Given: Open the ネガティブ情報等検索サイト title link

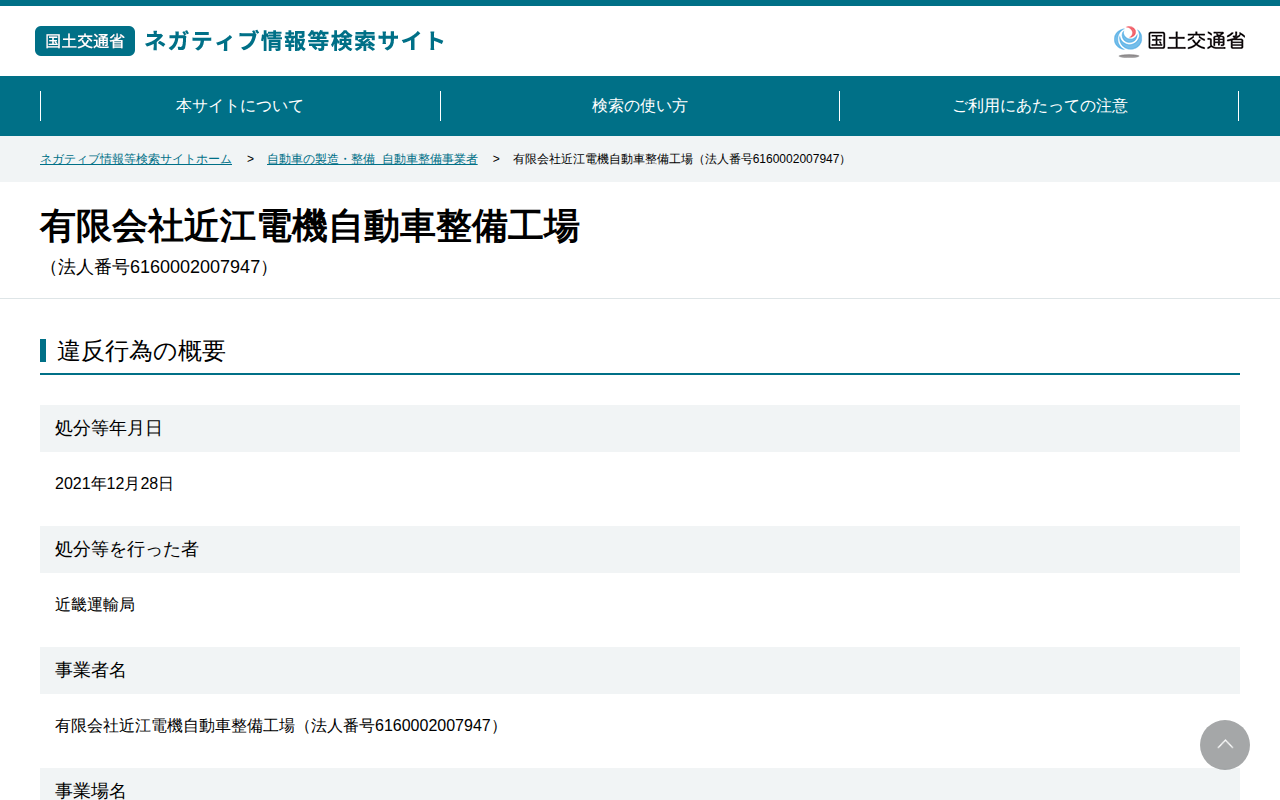Looking at the screenshot, I should click(295, 41).
